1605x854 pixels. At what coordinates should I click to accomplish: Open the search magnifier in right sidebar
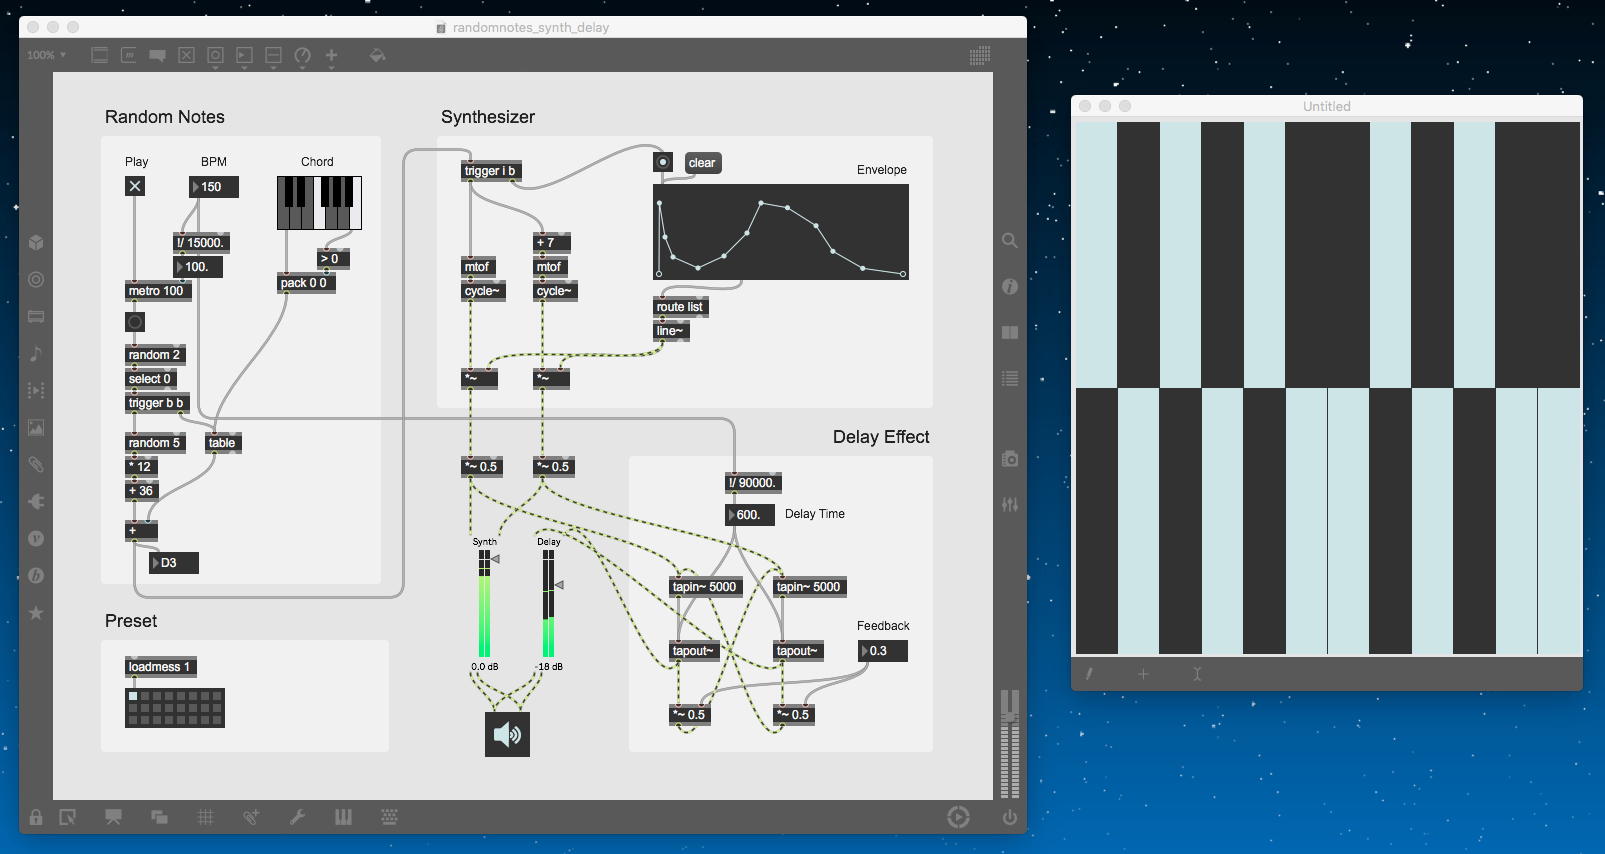coord(1010,241)
